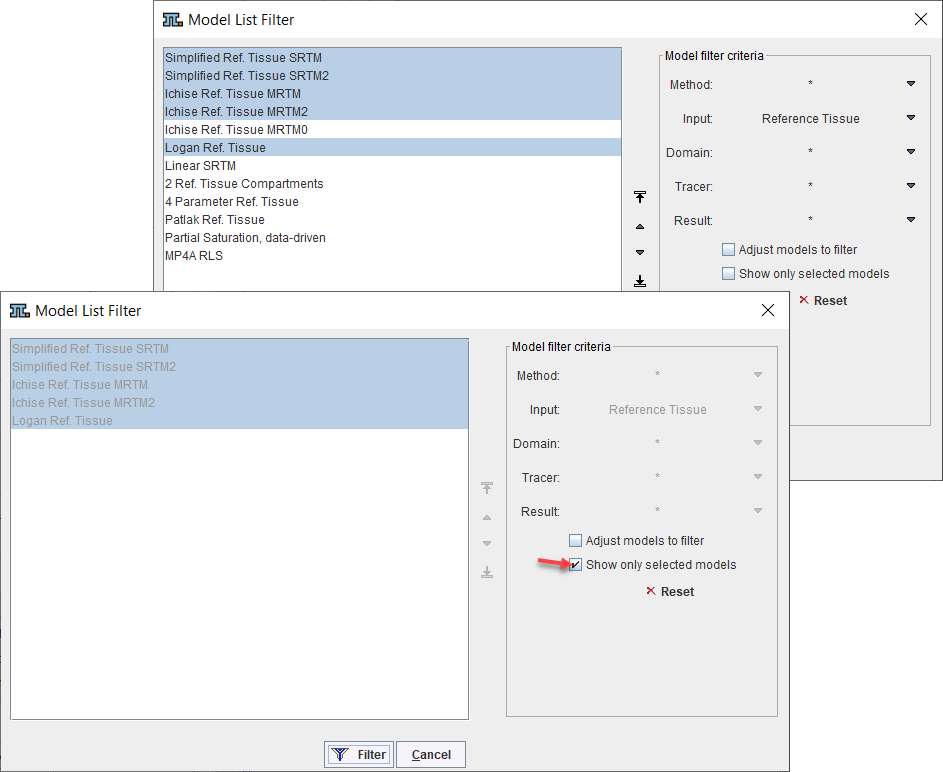This screenshot has height=772, width=943.
Task: Click move-down arrow in front window
Action: [x=487, y=544]
